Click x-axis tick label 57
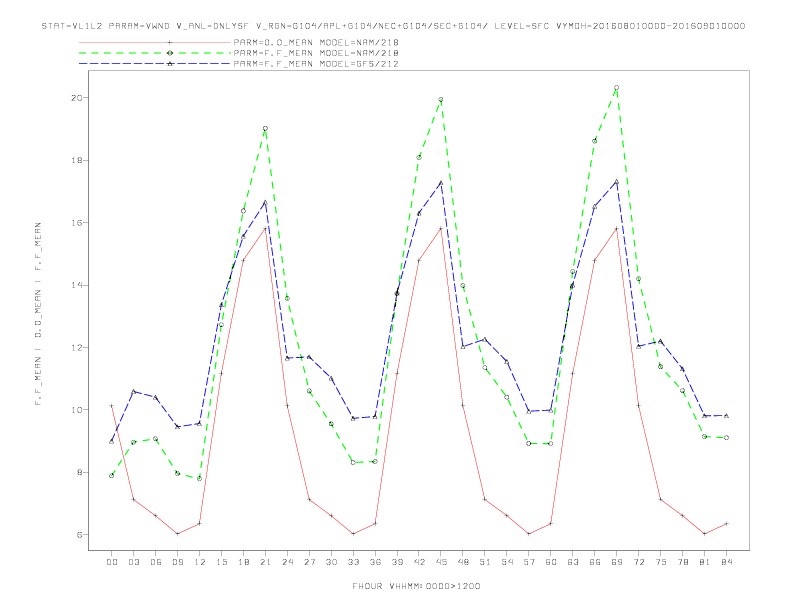 [x=529, y=562]
